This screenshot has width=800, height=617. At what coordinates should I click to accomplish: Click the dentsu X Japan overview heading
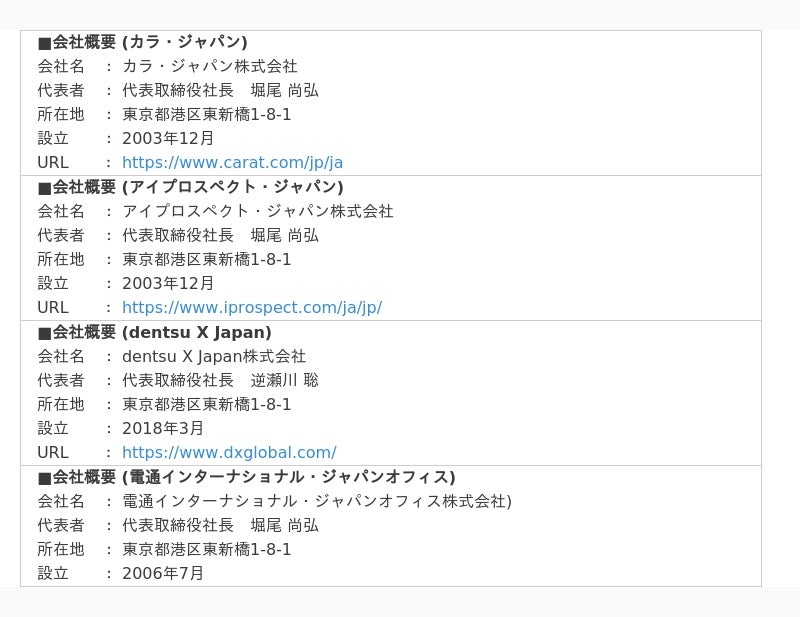pyautogui.click(x=154, y=332)
